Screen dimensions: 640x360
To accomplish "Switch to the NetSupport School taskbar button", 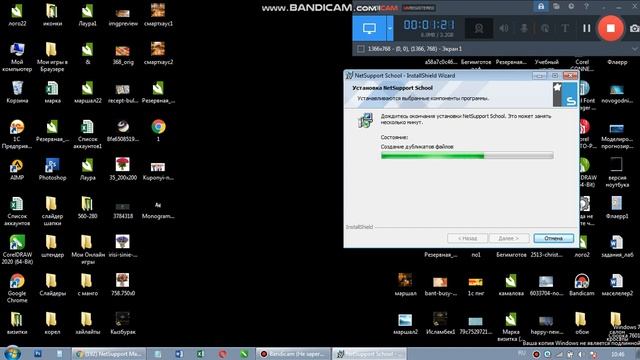I will click(x=369, y=354).
